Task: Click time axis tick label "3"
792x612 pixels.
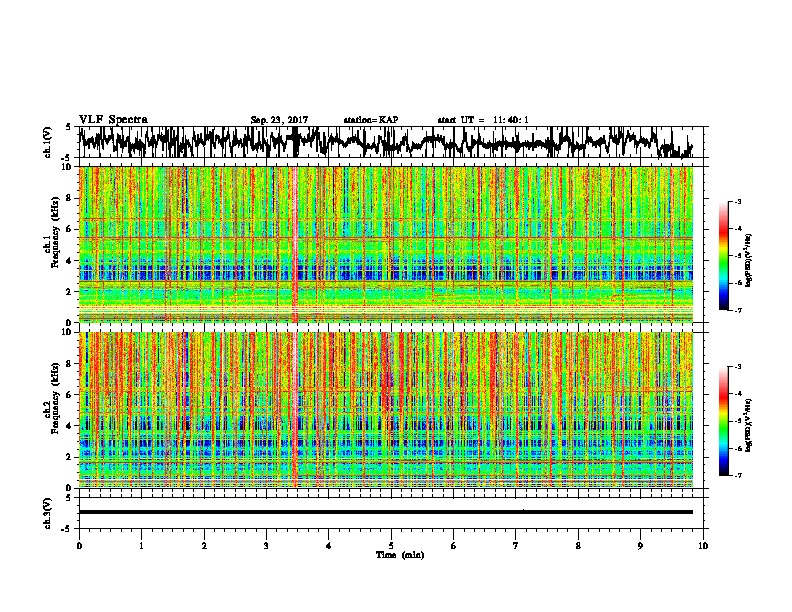Action: pos(267,546)
